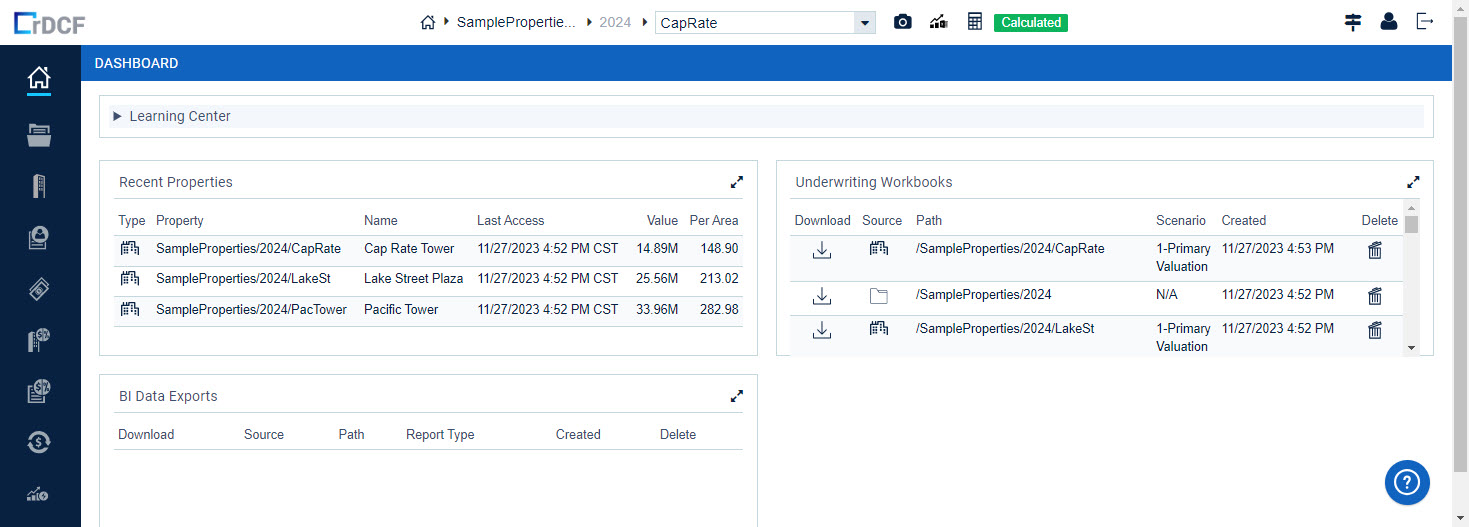Screen dimensions: 1469x527
Task: Open SampleProperties/2024/LakeSt recent property
Action: 243,279
